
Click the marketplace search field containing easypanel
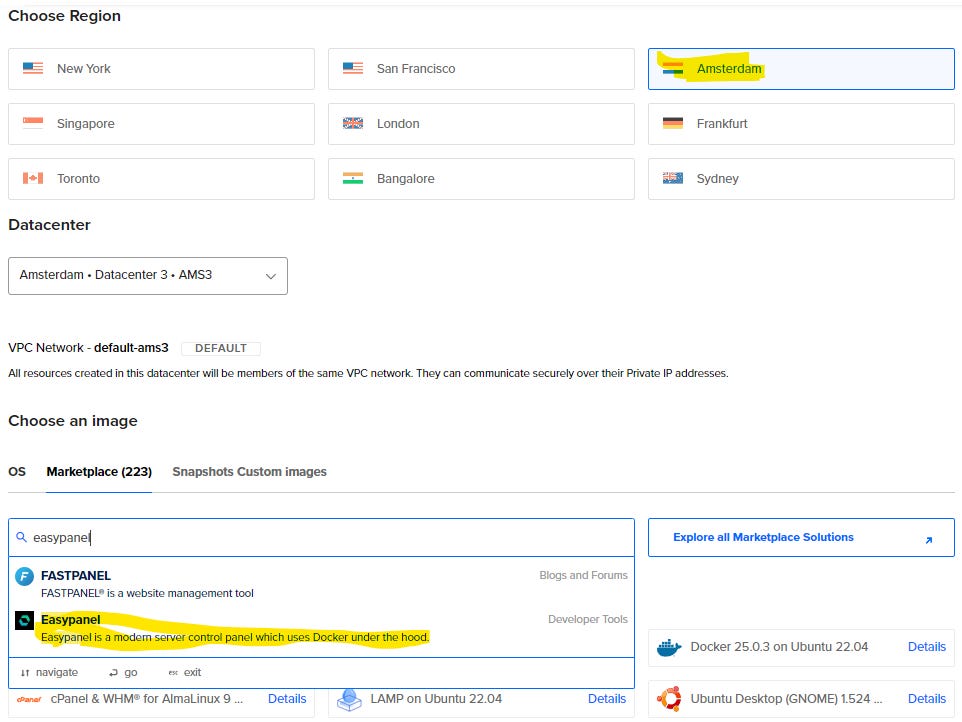[x=321, y=538]
